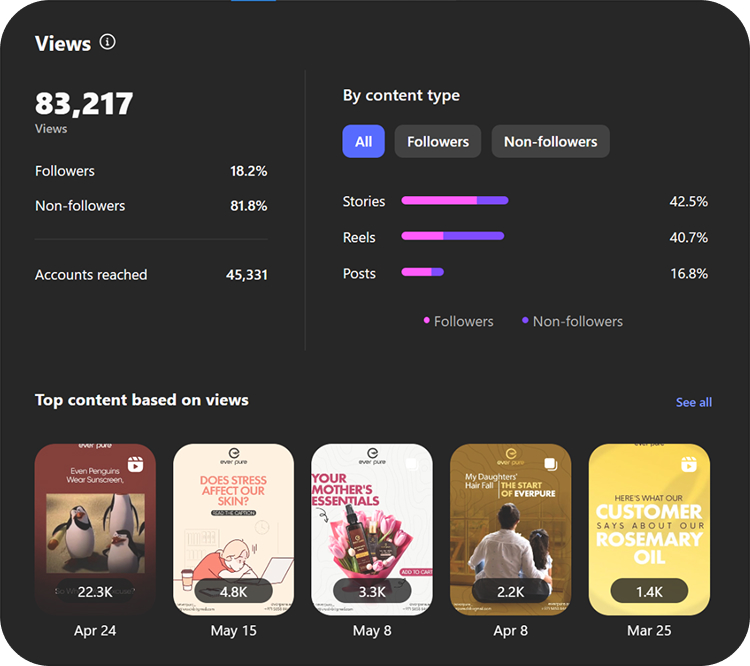Screen dimensions: 750x666
Task: Click the info icon beside Views
Action: [108, 43]
